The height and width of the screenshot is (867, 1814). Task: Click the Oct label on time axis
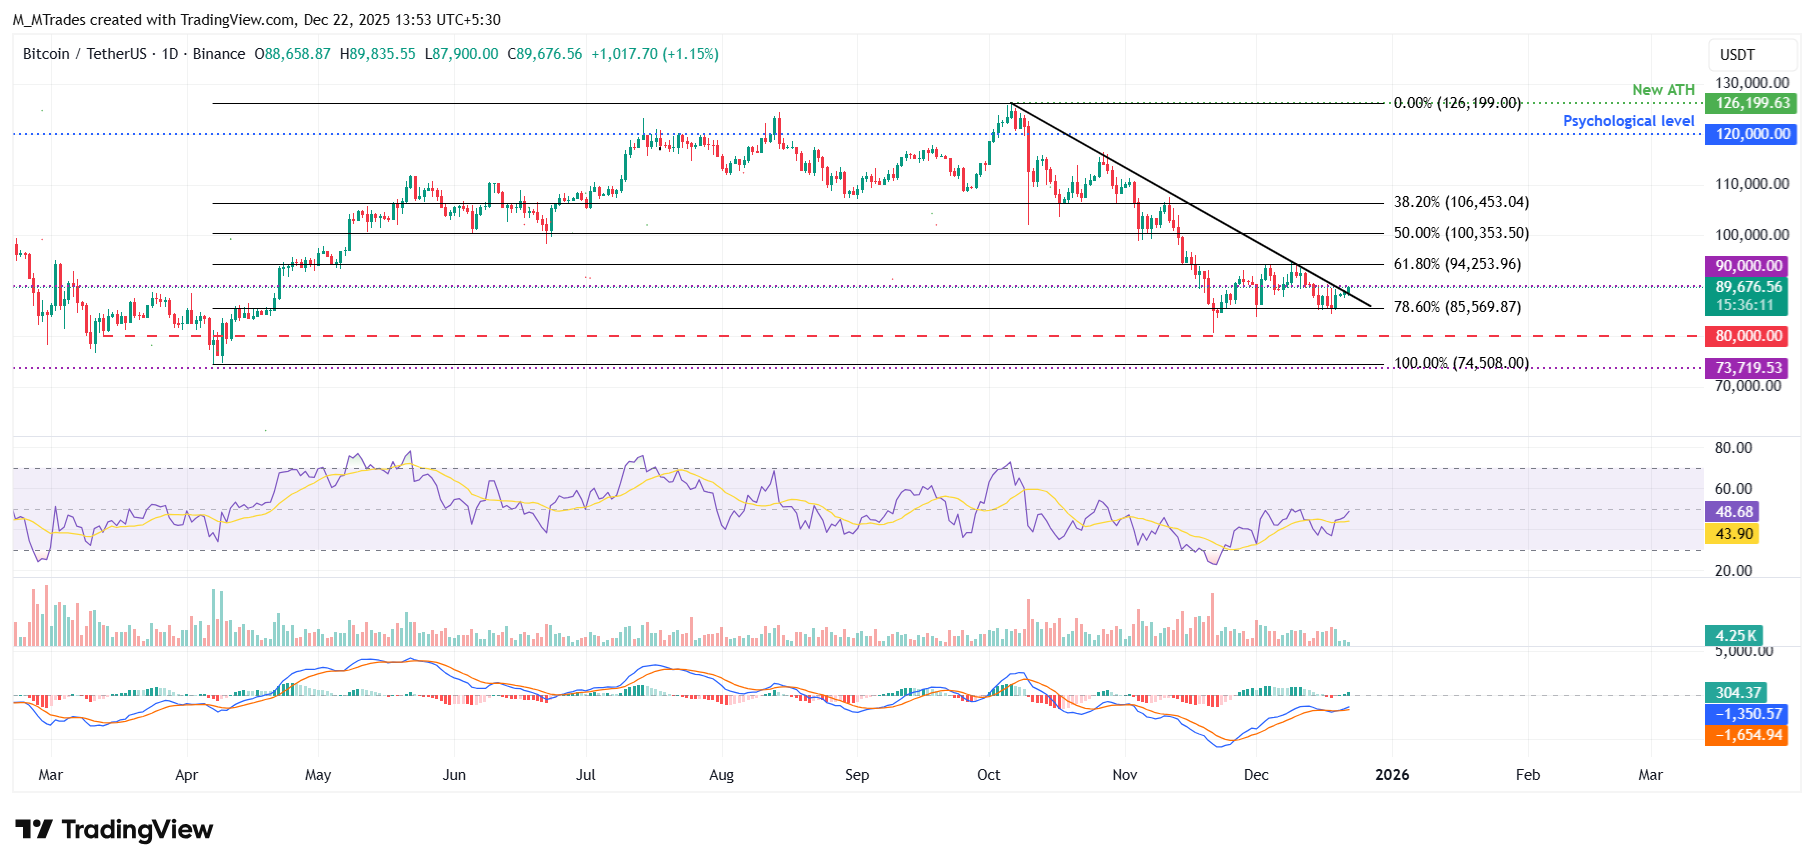point(988,775)
